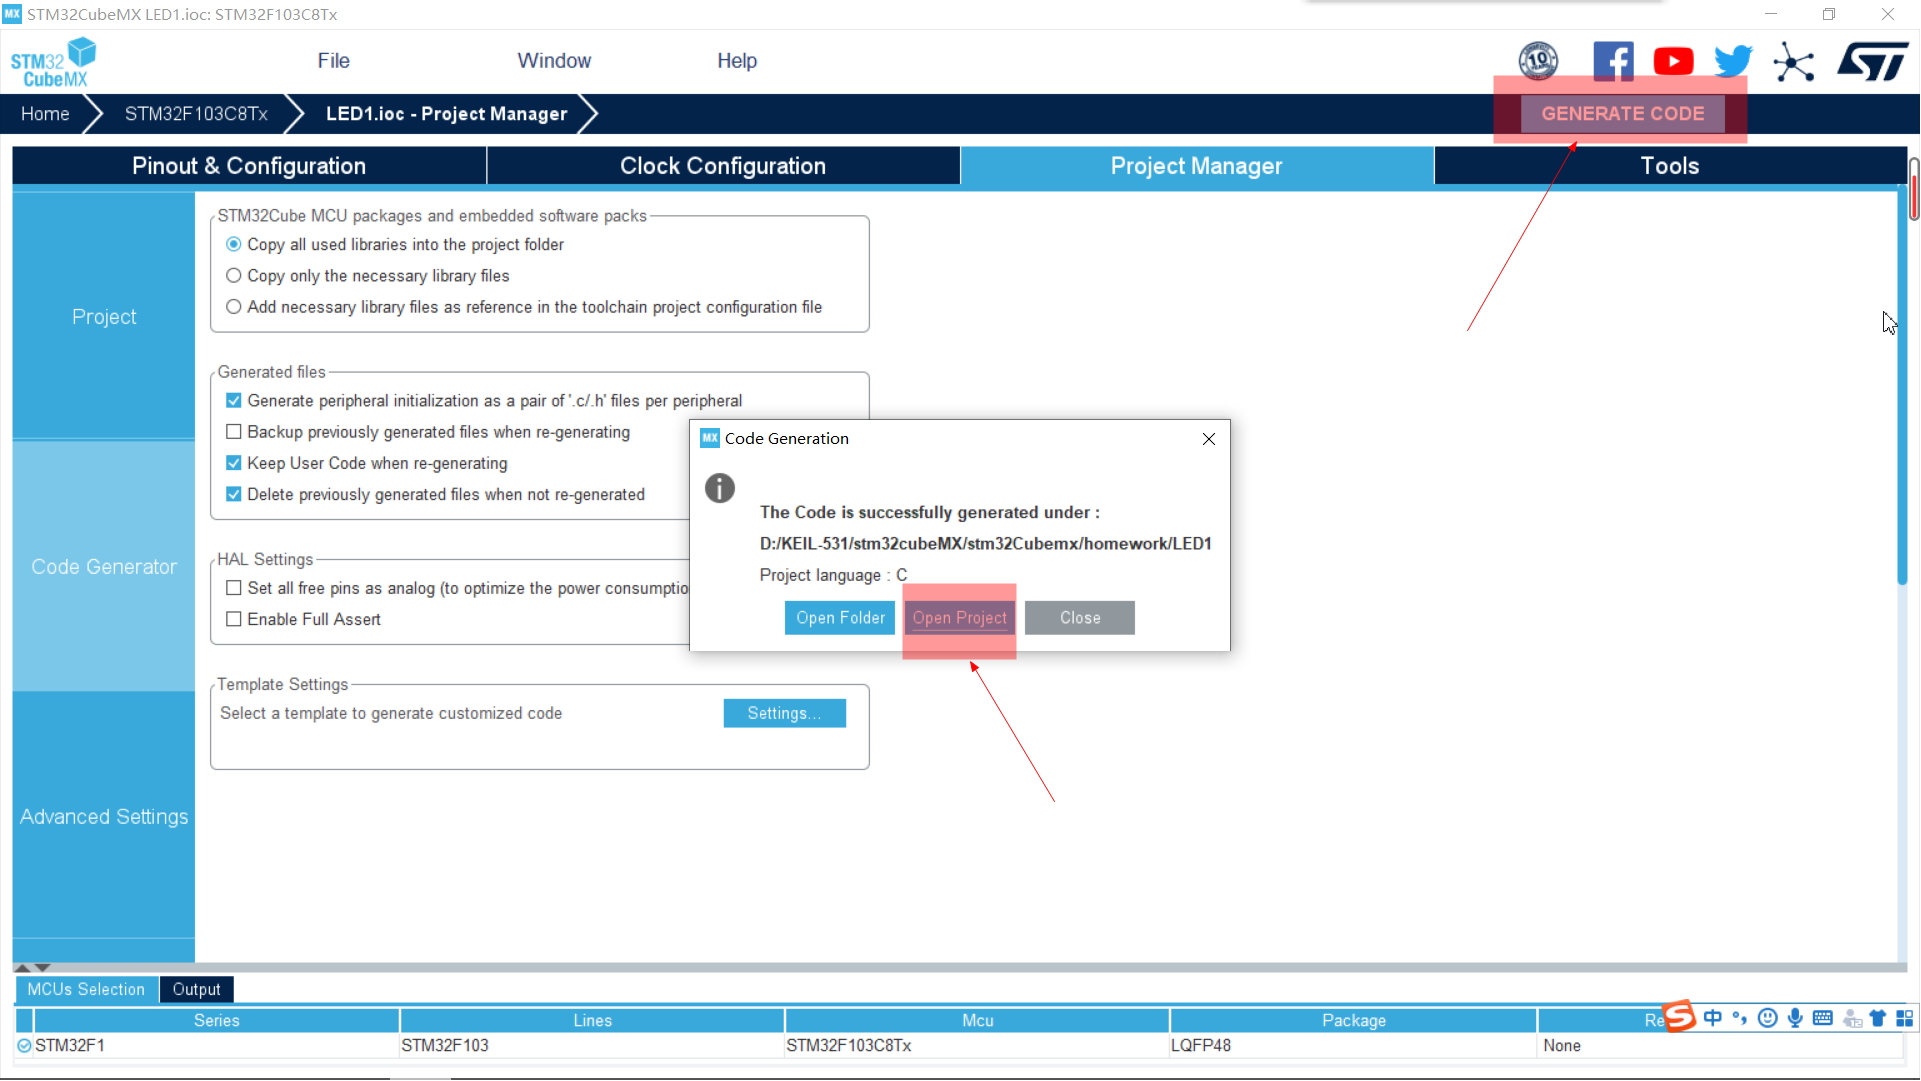The image size is (1921, 1081).
Task: Select the Project Manager tab
Action: (1197, 166)
